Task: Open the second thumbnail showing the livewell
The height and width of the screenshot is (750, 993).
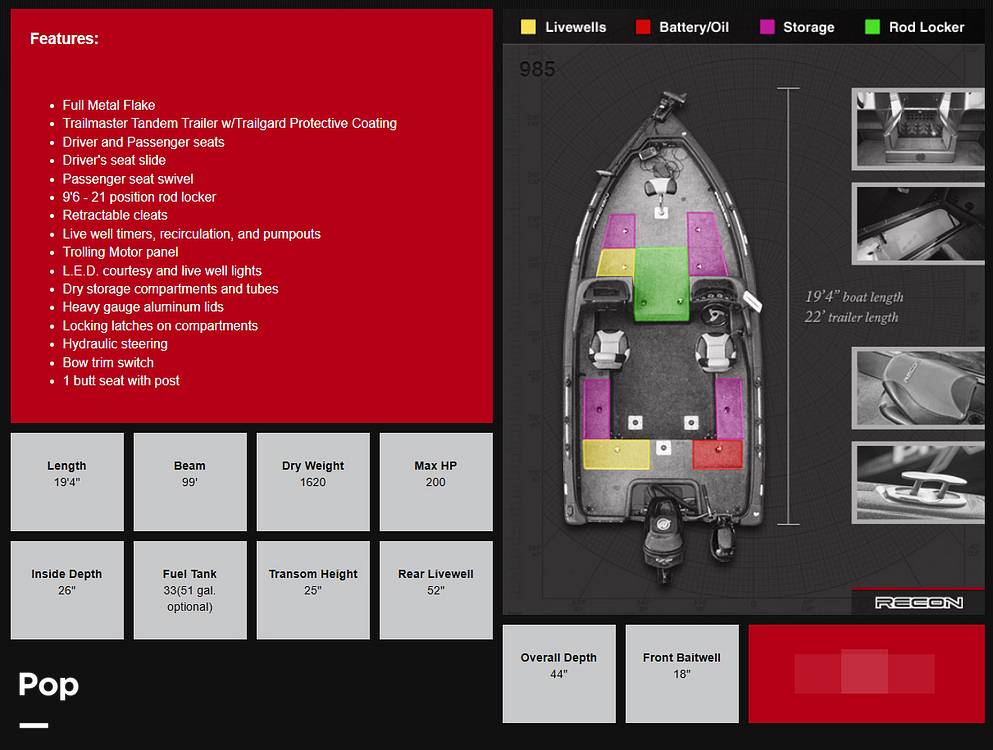Action: (x=918, y=224)
